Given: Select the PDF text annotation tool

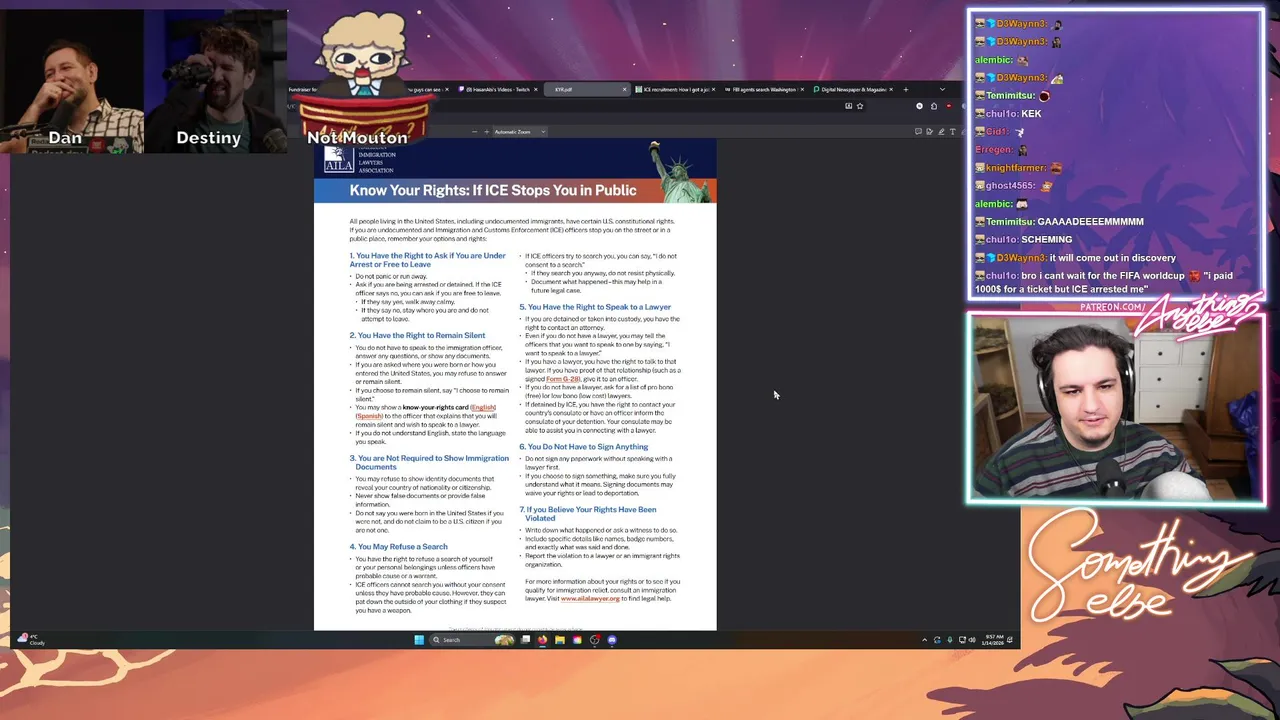Looking at the screenshot, I should pyautogui.click(x=952, y=131).
